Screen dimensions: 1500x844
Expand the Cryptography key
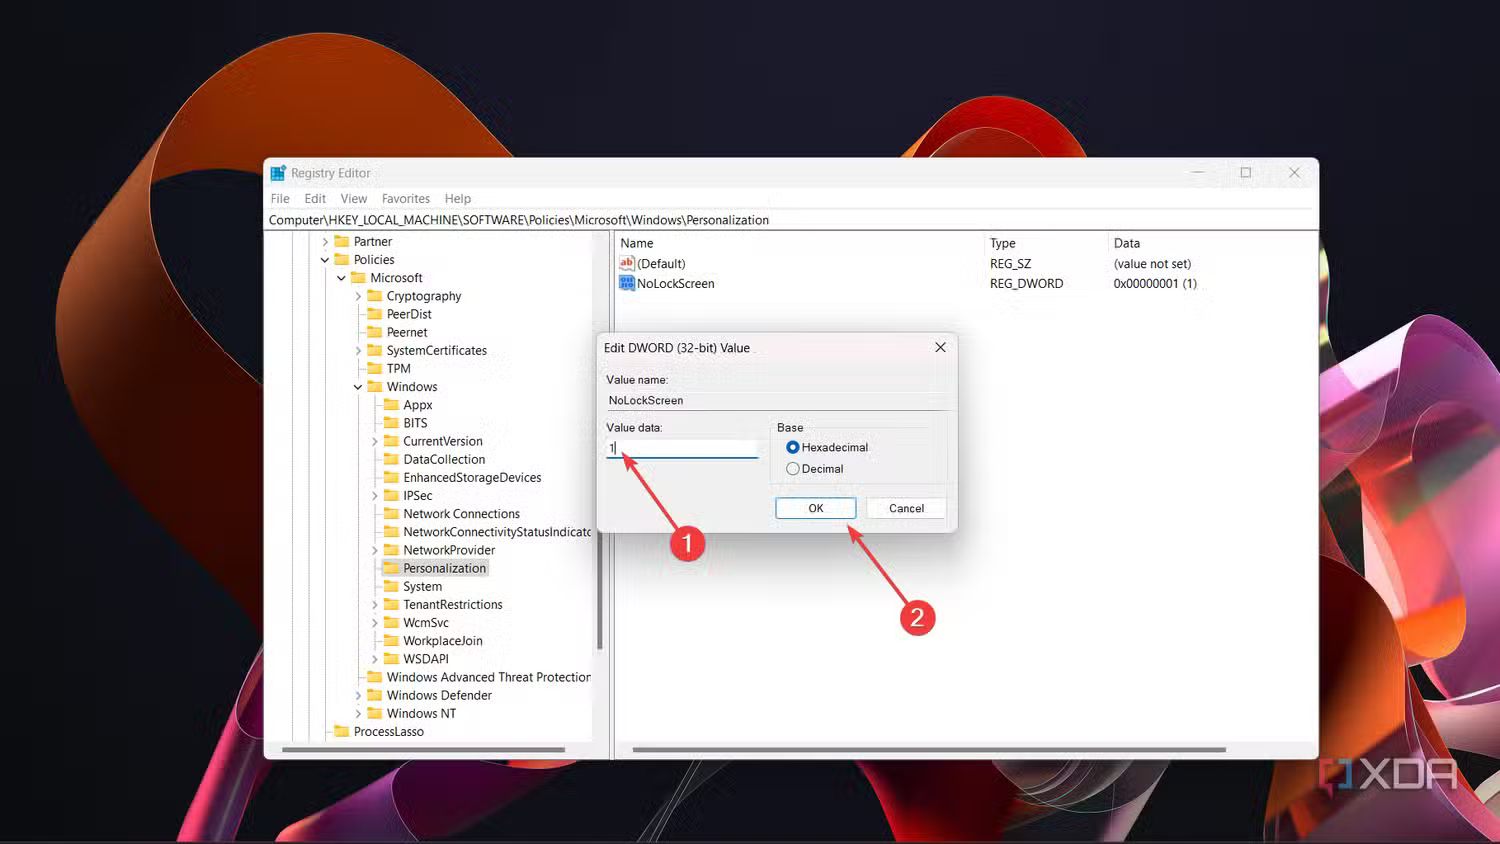click(x=359, y=296)
